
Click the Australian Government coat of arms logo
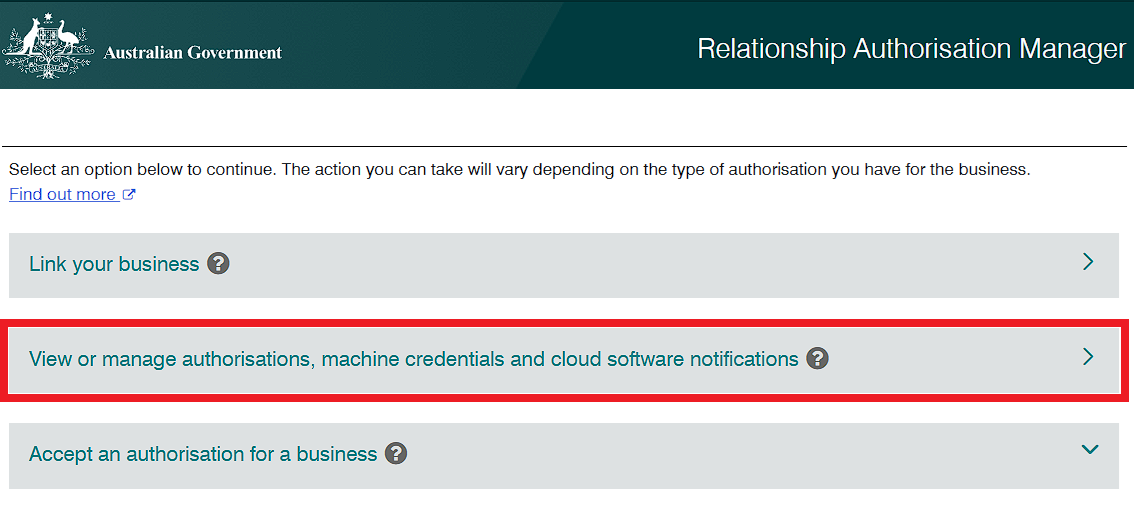click(x=48, y=46)
